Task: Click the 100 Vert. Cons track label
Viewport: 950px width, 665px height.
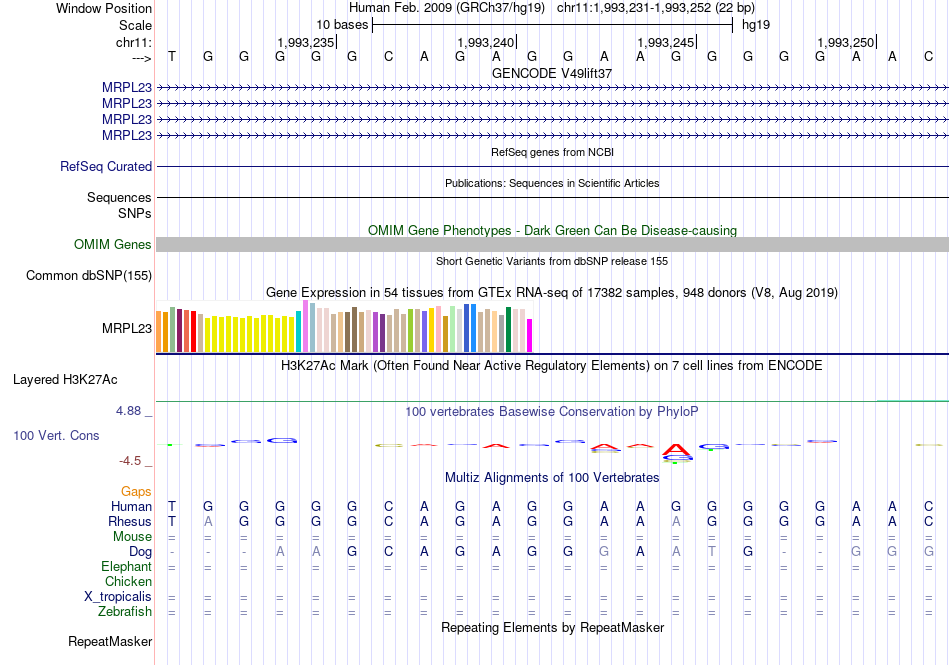Action: pyautogui.click(x=56, y=435)
